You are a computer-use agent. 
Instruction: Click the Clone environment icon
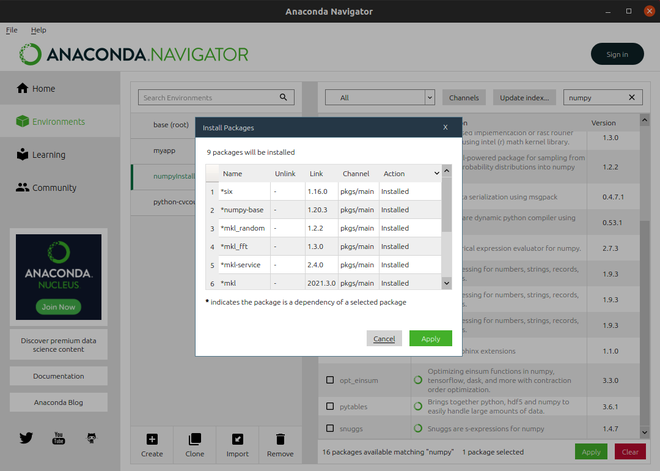[194, 439]
